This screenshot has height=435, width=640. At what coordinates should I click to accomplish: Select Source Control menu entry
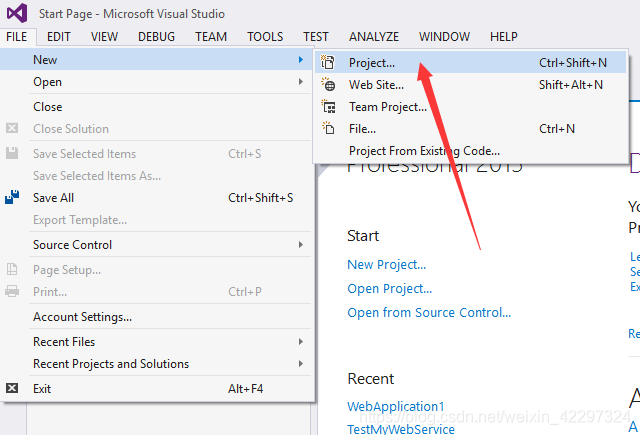157,244
